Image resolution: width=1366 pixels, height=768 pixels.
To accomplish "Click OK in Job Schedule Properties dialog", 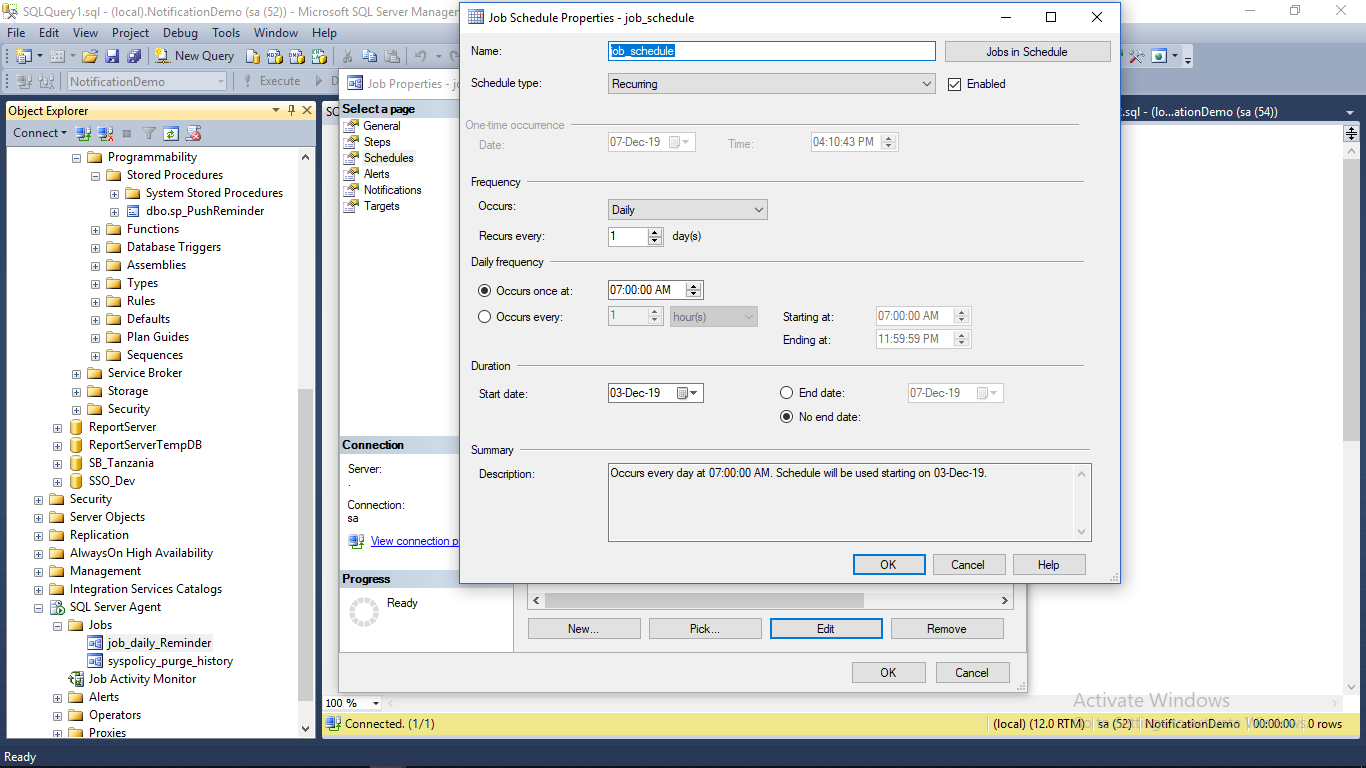I will tap(889, 565).
